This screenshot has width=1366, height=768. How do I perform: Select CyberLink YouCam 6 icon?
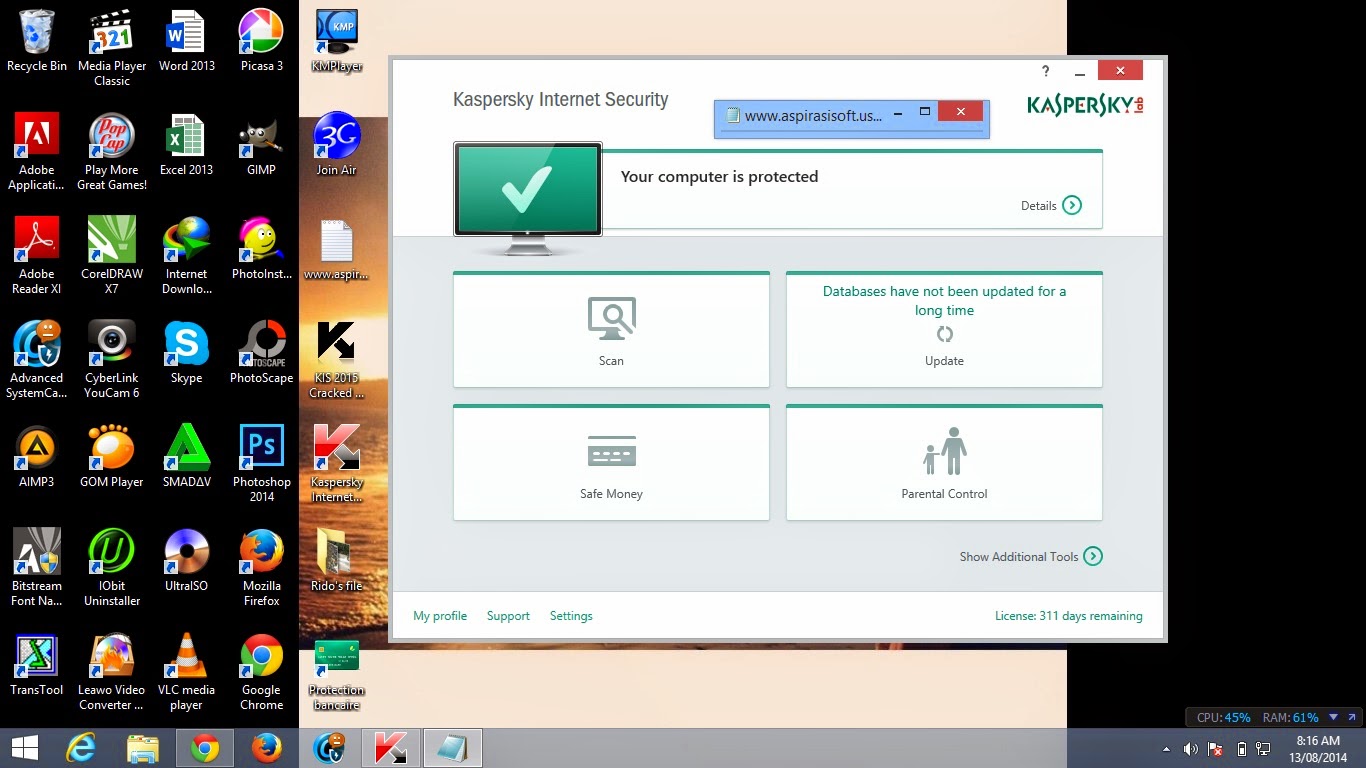pyautogui.click(x=112, y=359)
